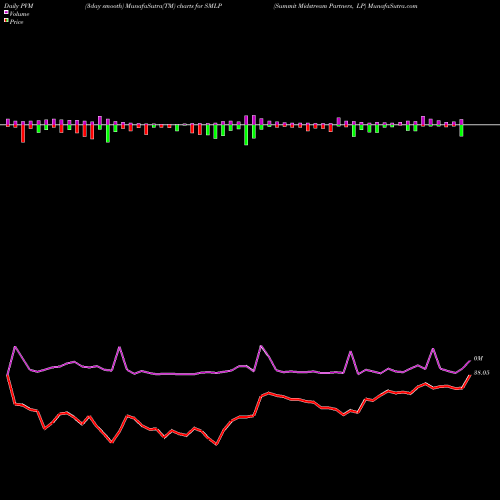Click the '0M' volume value label
500x500 pixels.
[478, 359]
